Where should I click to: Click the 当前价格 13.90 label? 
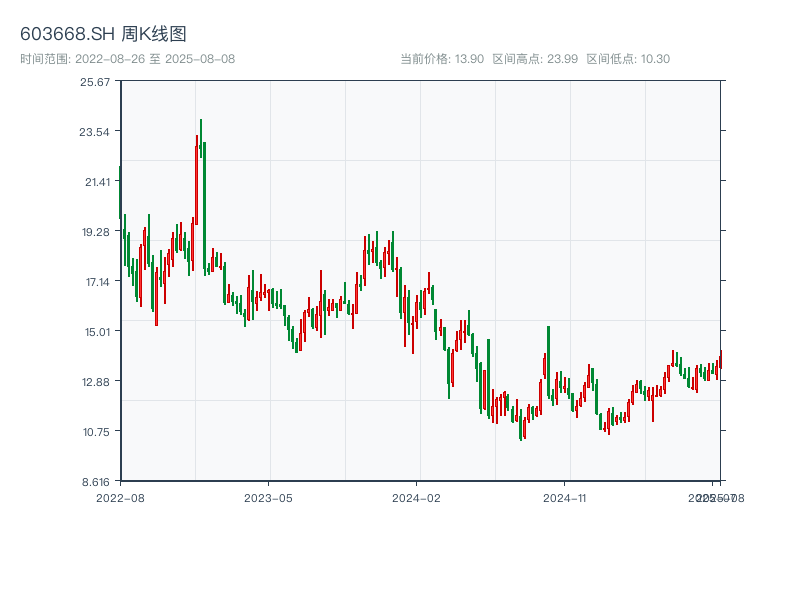(442, 59)
